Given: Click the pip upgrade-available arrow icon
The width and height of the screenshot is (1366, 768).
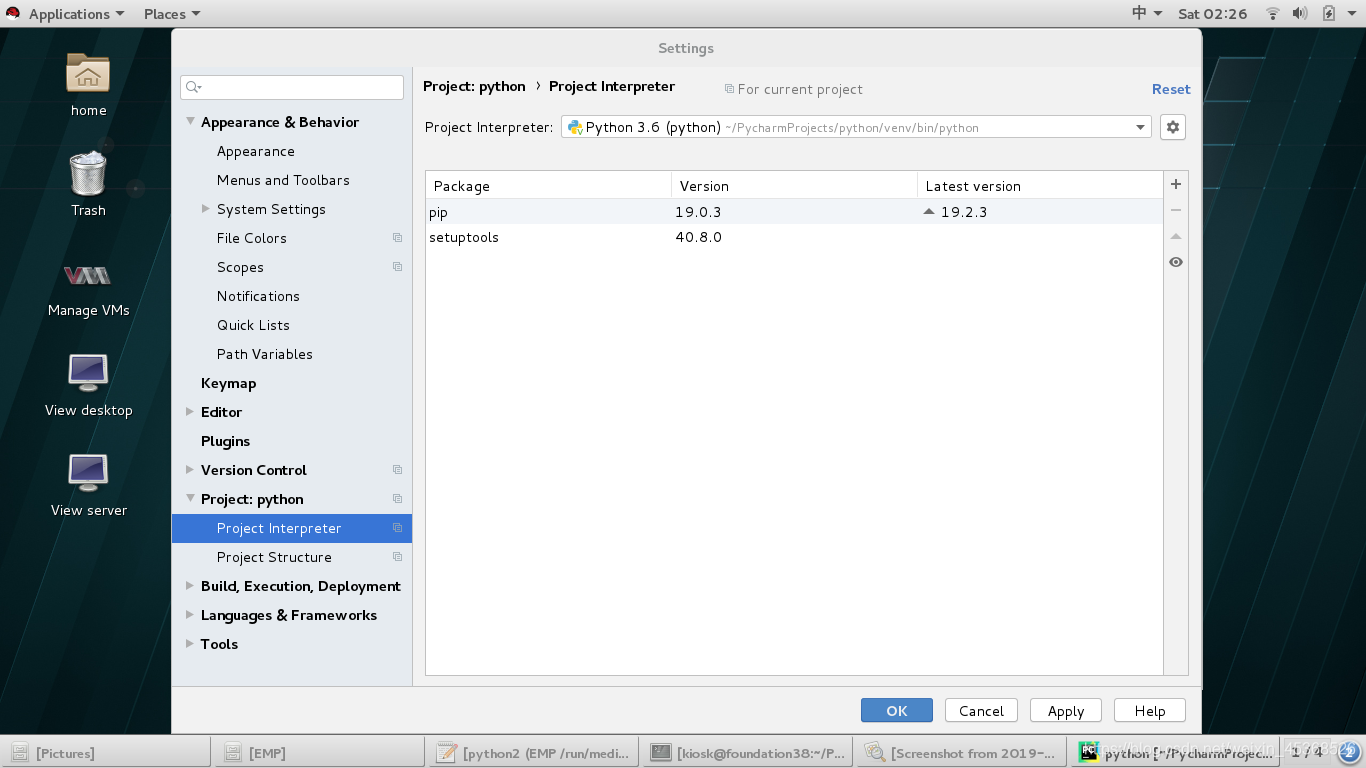Looking at the screenshot, I should [929, 211].
